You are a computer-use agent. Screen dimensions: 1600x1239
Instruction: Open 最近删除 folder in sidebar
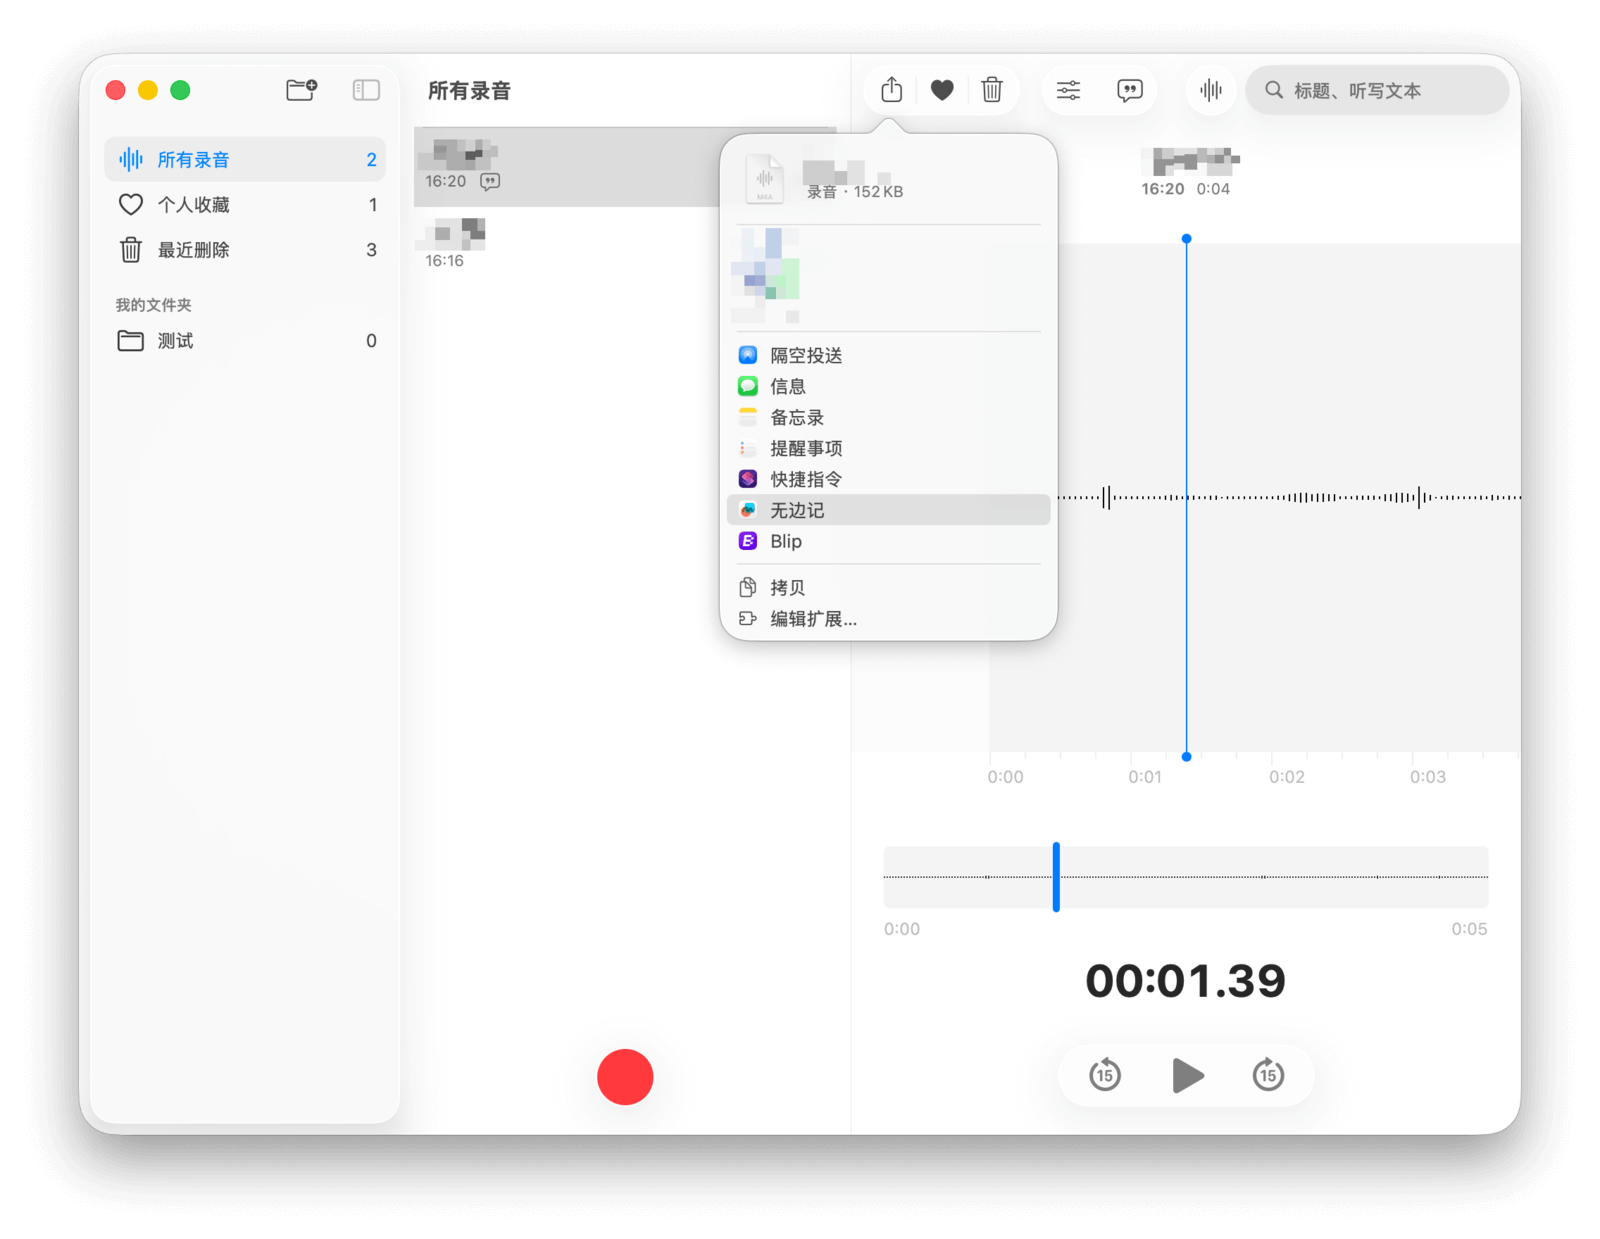(x=194, y=250)
